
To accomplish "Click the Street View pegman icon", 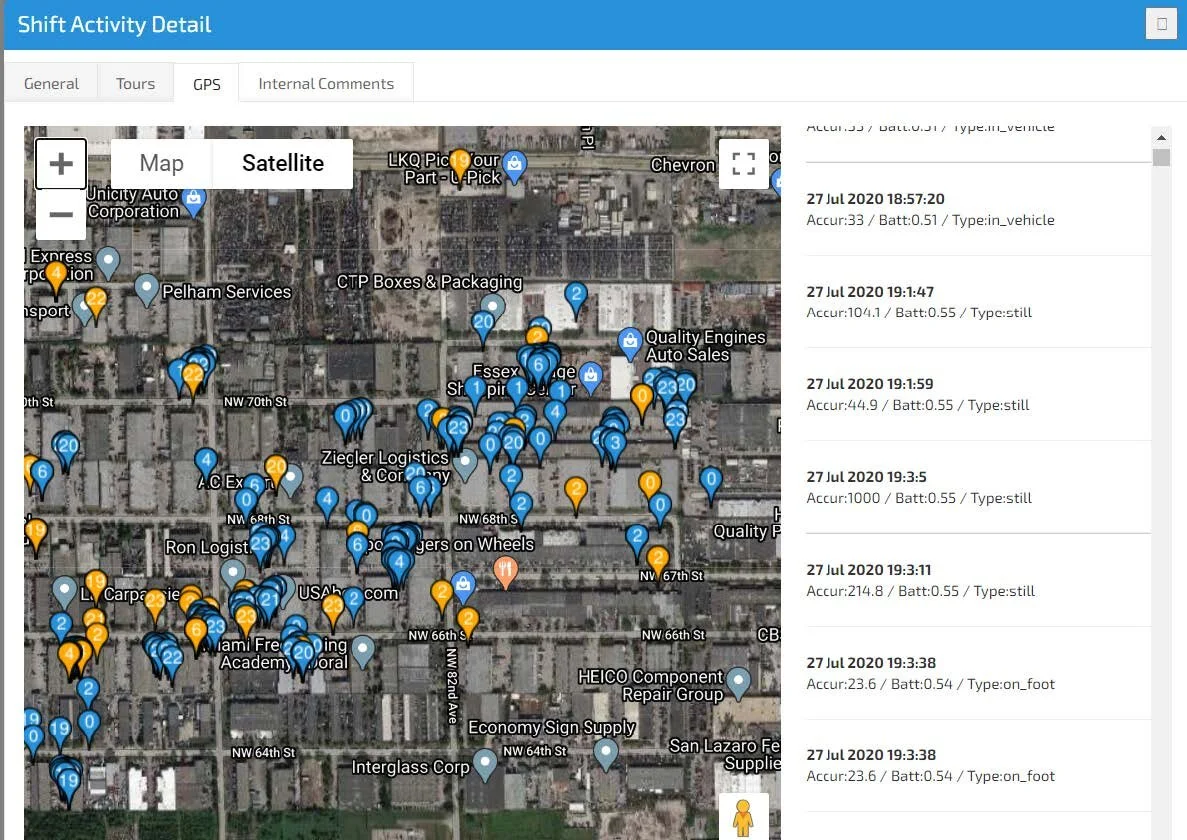I will [x=743, y=817].
